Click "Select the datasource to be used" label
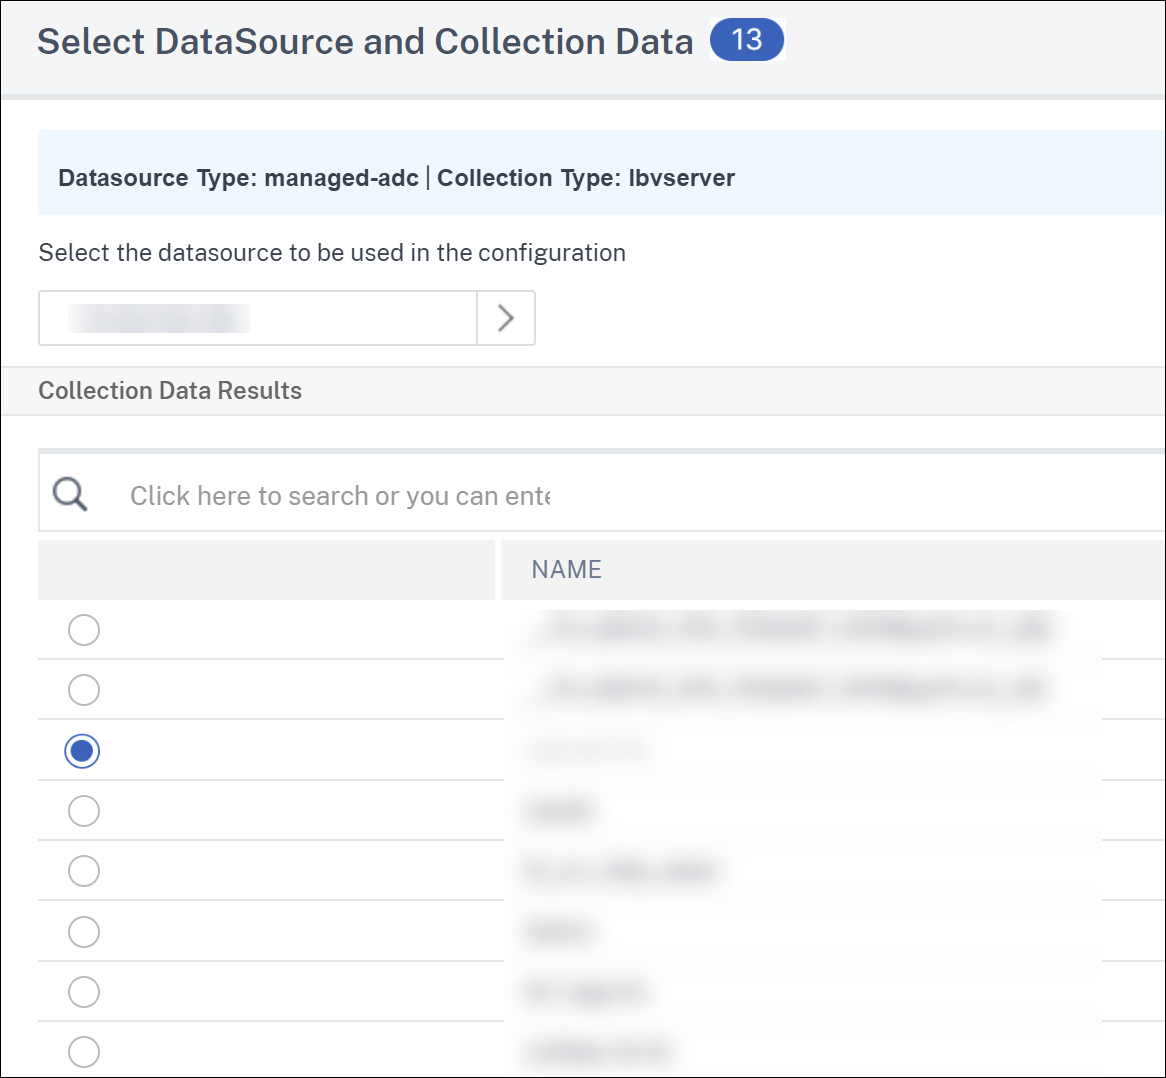1166x1078 pixels. pyautogui.click(x=332, y=253)
